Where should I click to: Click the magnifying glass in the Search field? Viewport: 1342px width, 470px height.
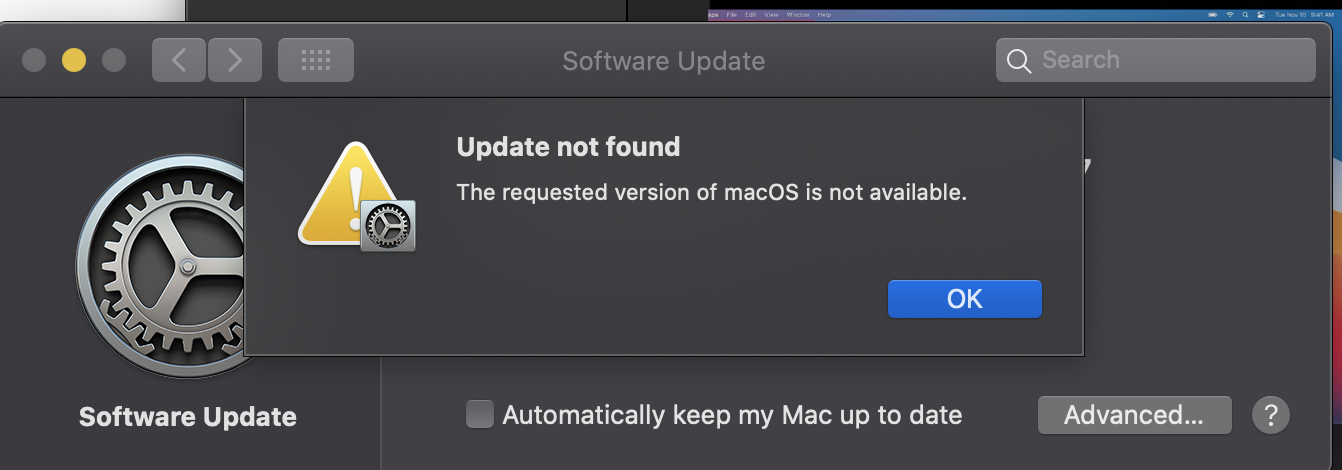coord(1019,61)
